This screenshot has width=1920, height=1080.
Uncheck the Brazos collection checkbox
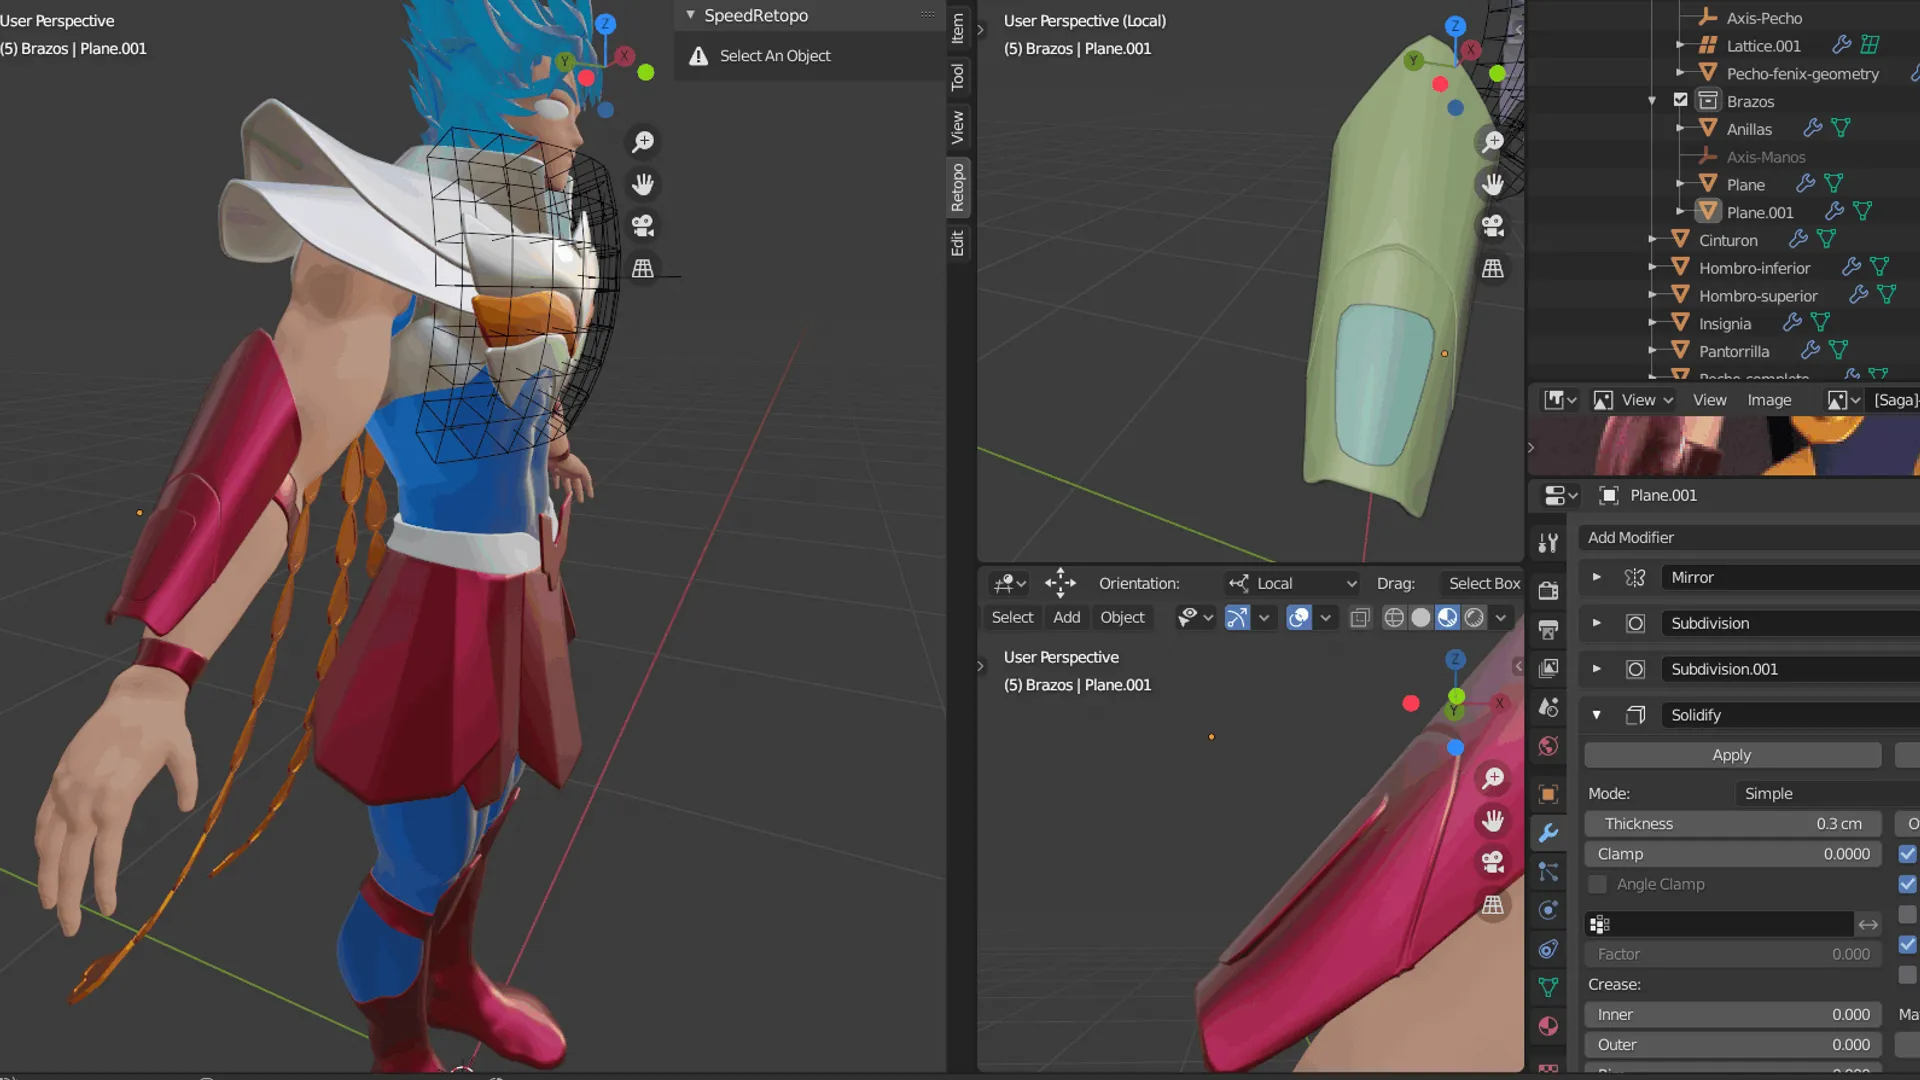pos(1680,100)
